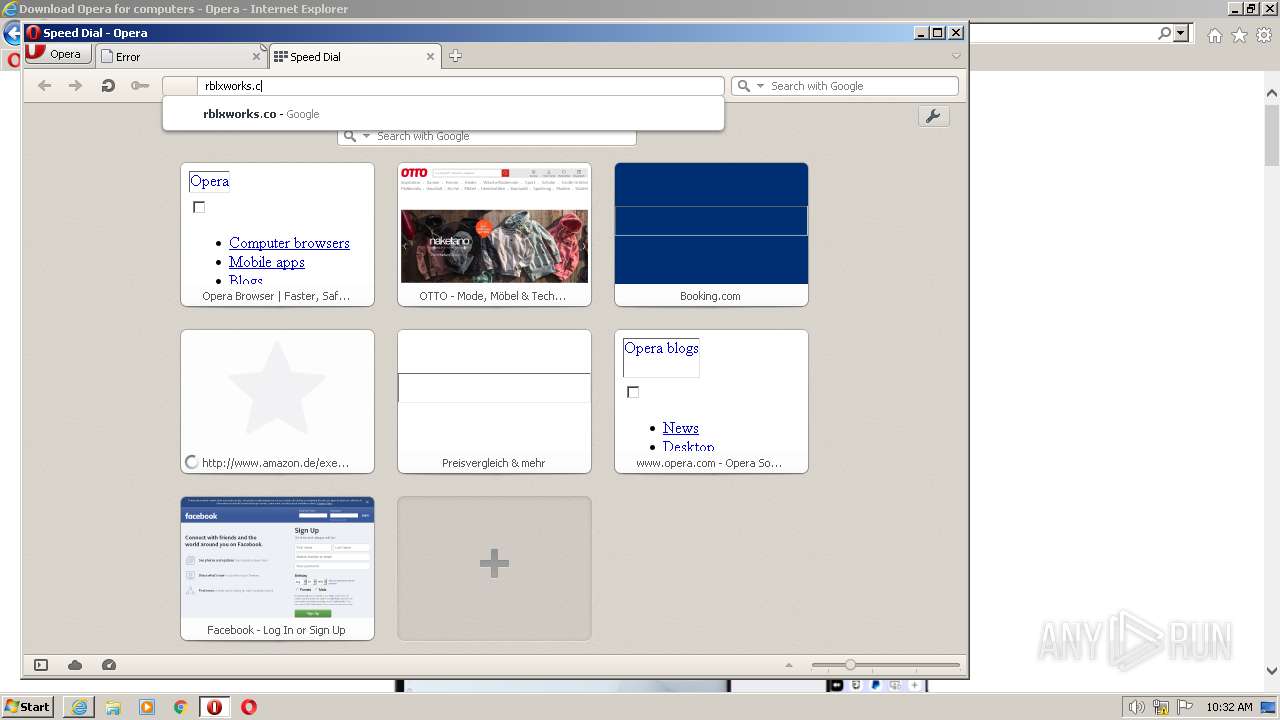This screenshot has width=1280, height=720.
Task: Open the volume speaker tray icon
Action: tap(1137, 707)
